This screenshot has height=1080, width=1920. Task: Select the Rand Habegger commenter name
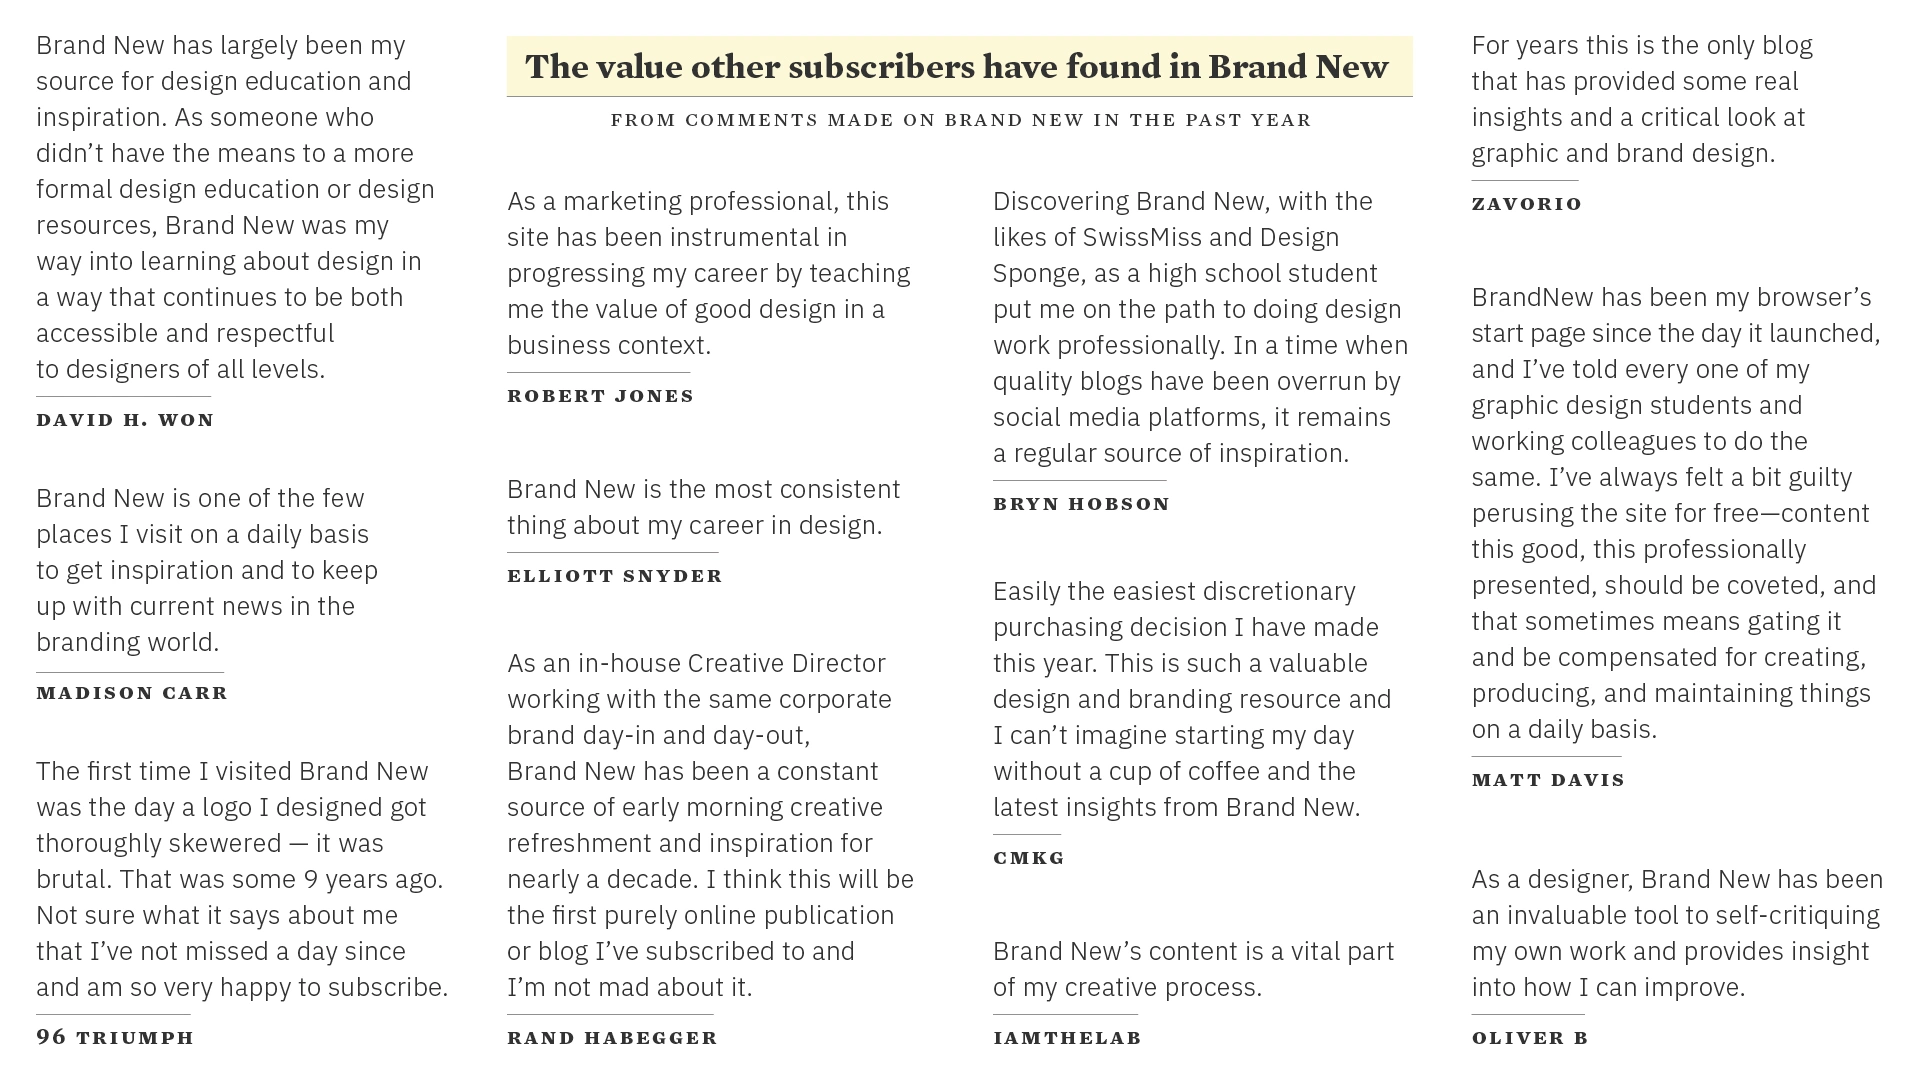coord(612,1038)
